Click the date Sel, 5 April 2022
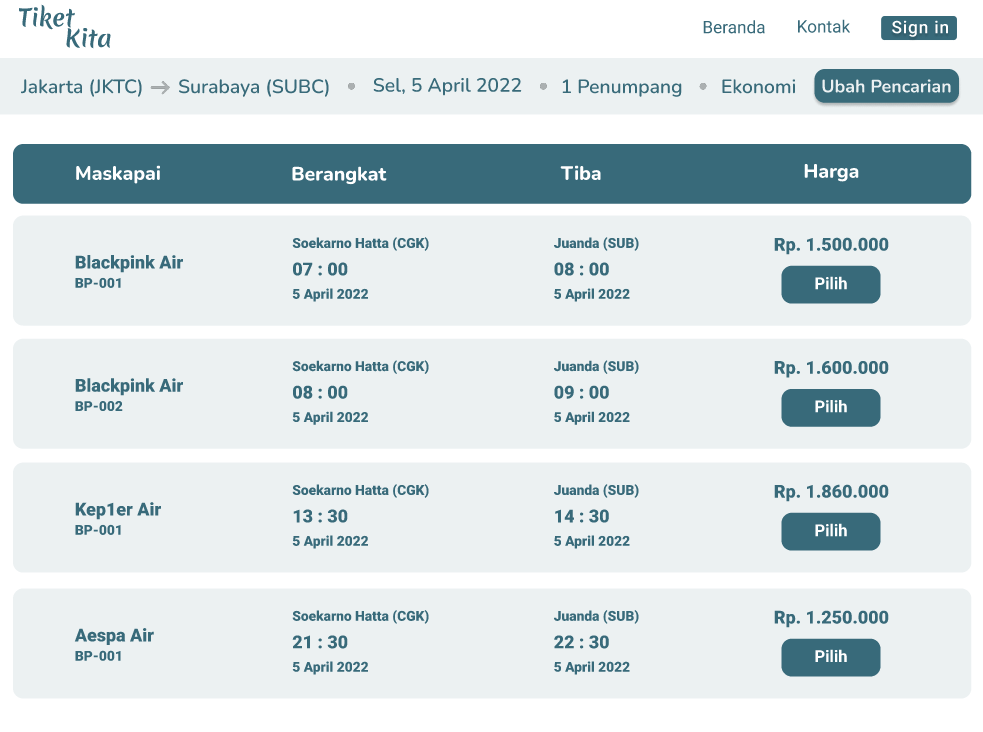Image resolution: width=983 pixels, height=732 pixels. [x=447, y=85]
